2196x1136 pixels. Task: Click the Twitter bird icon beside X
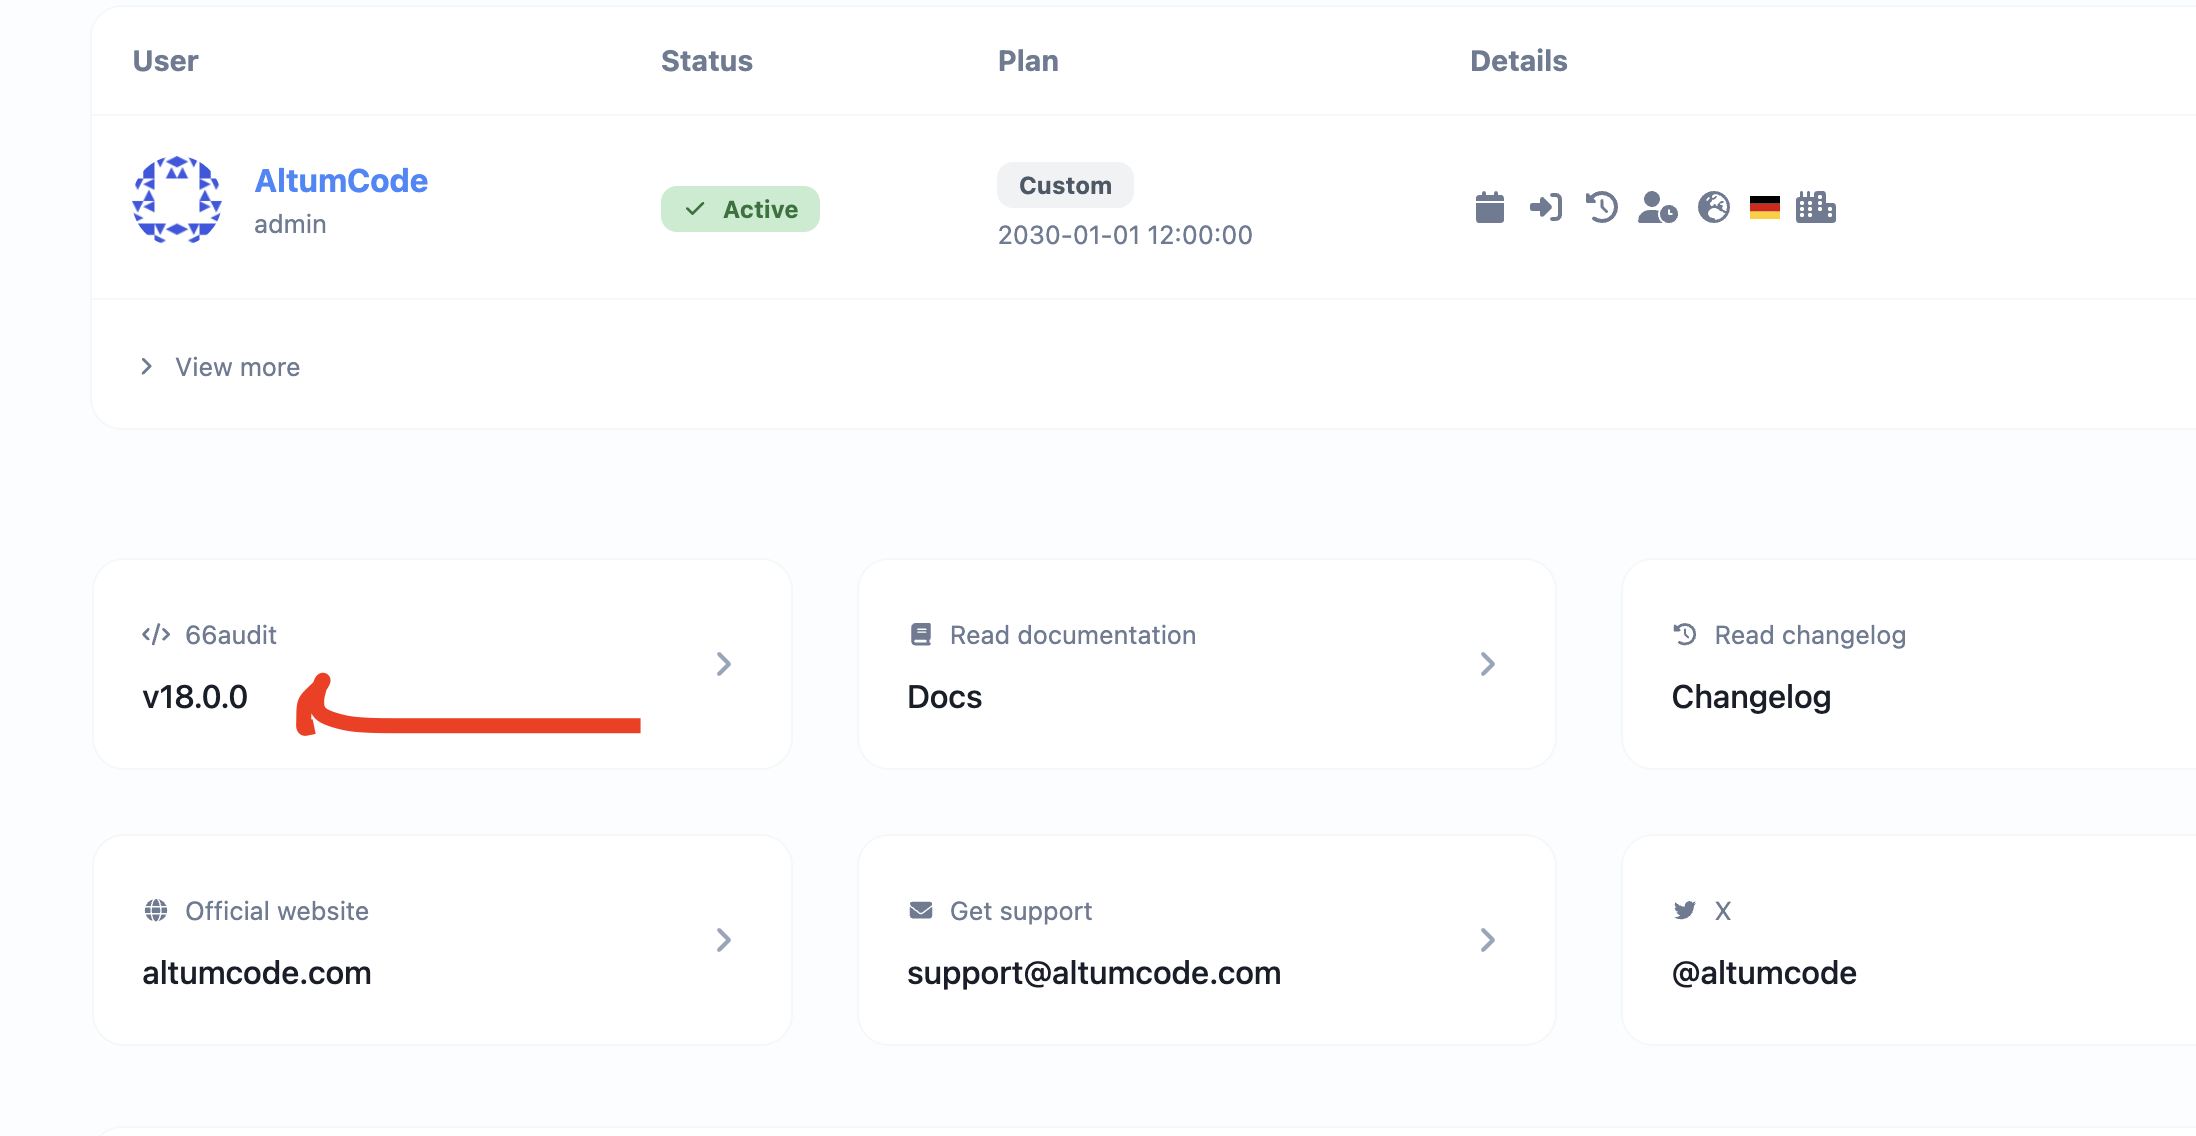coord(1685,911)
